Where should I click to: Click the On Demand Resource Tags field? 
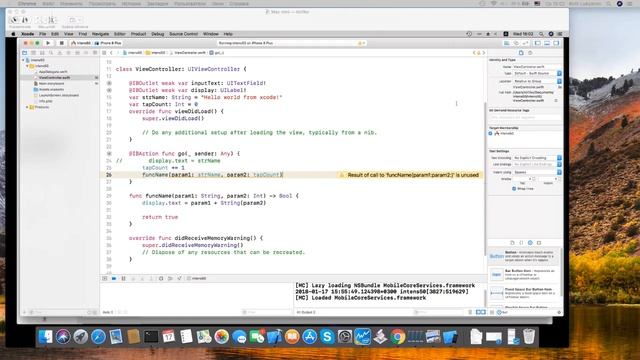[x=525, y=117]
